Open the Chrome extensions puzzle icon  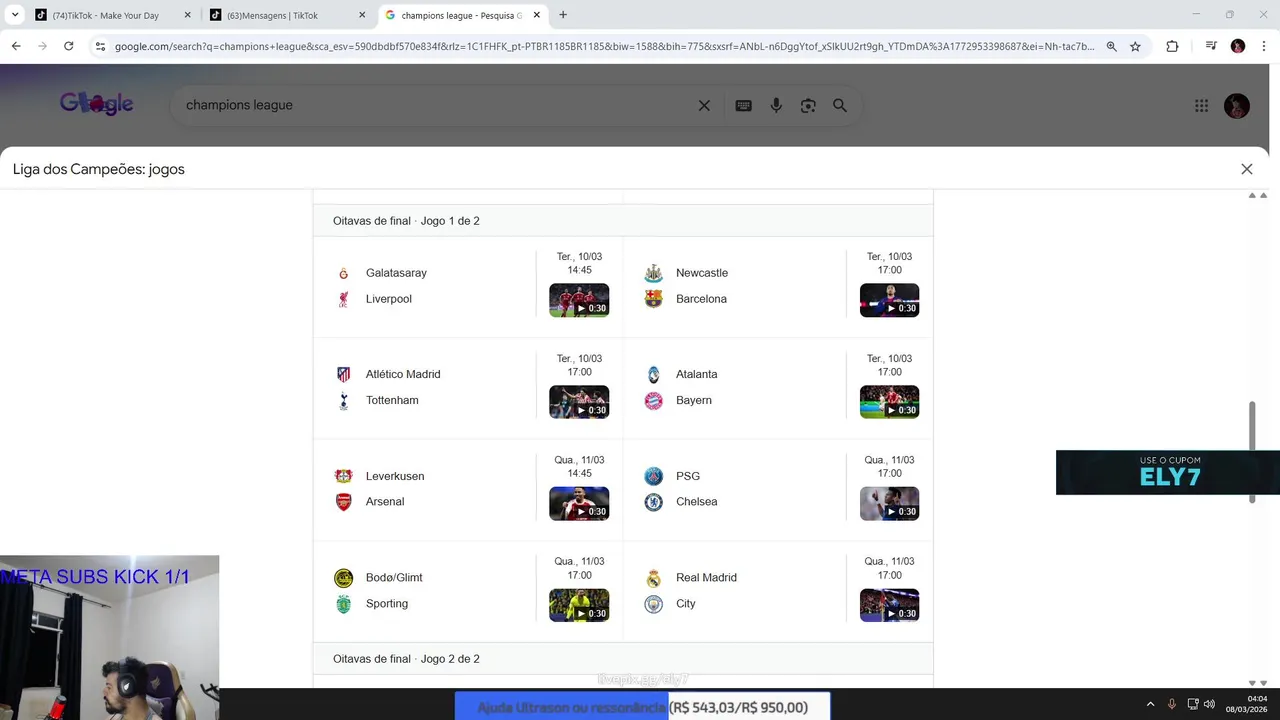click(1172, 46)
